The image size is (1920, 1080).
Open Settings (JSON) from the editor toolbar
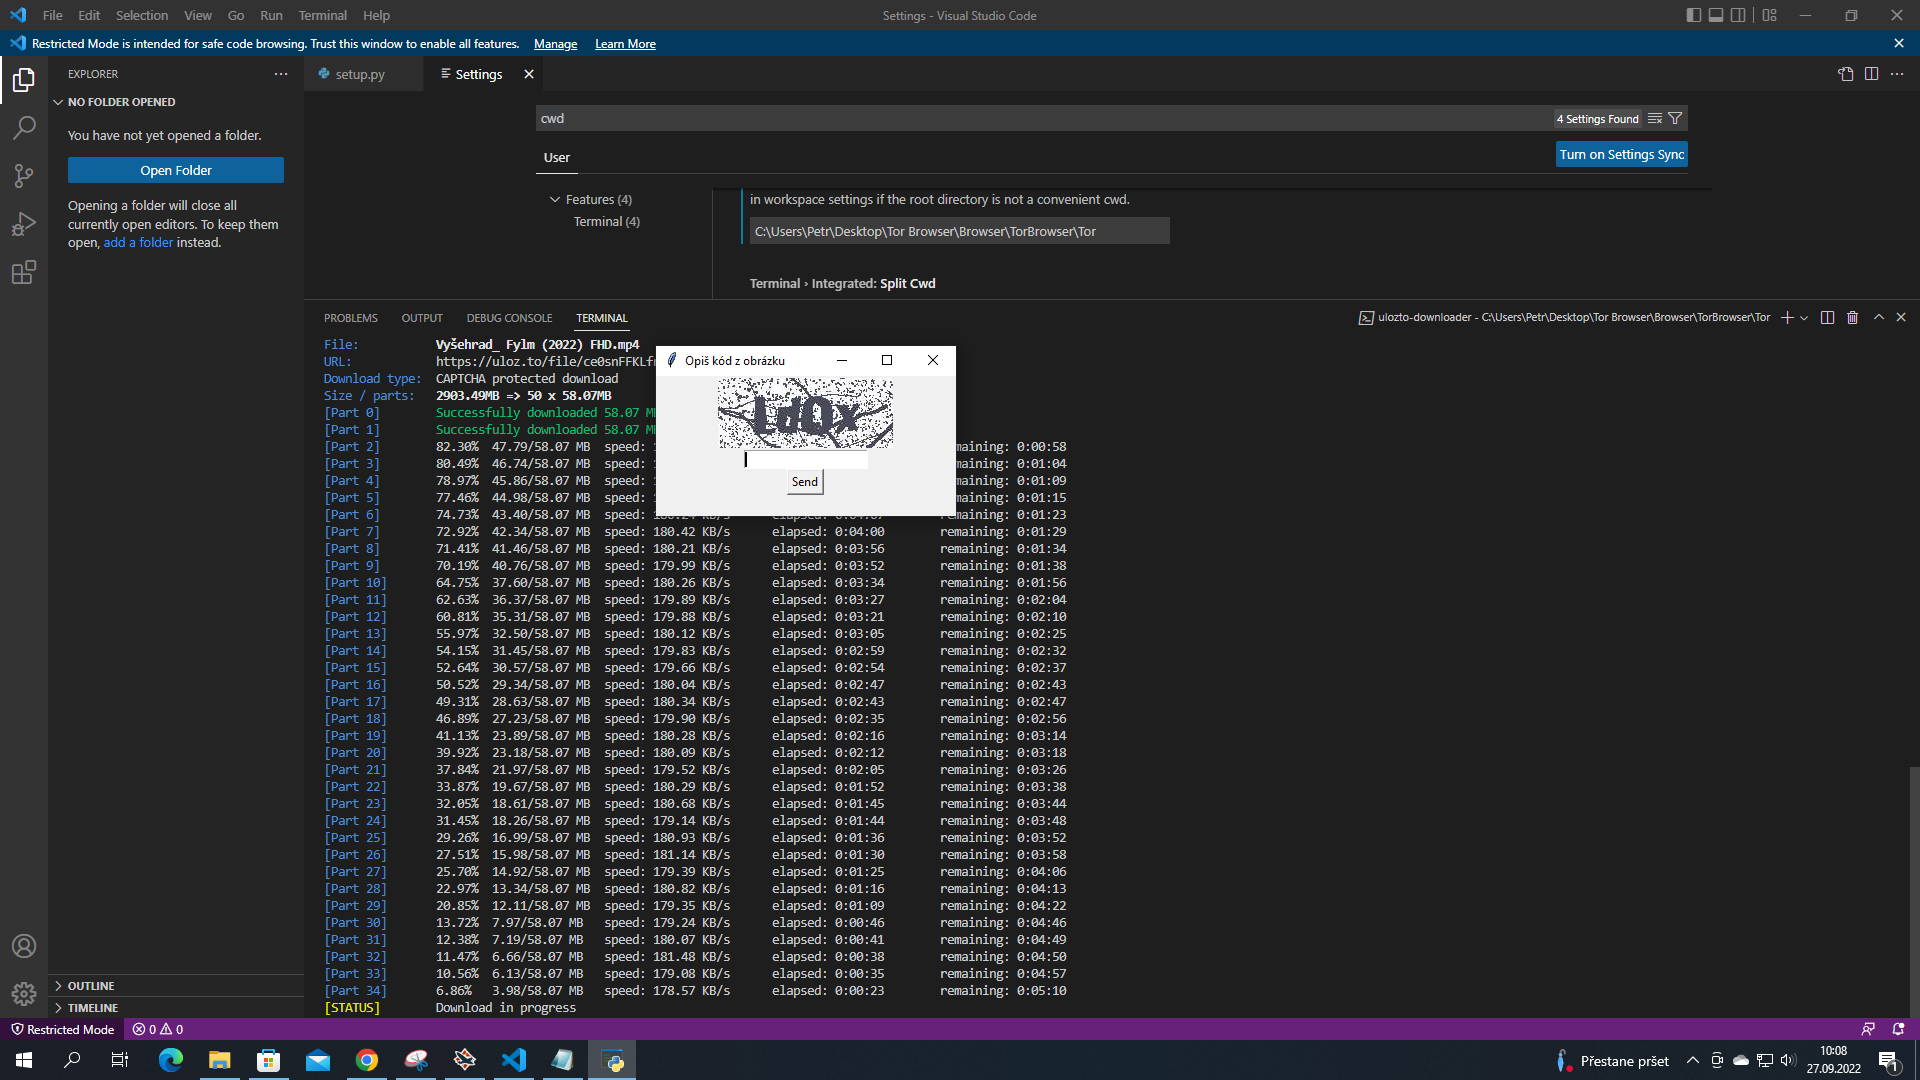pos(1846,73)
